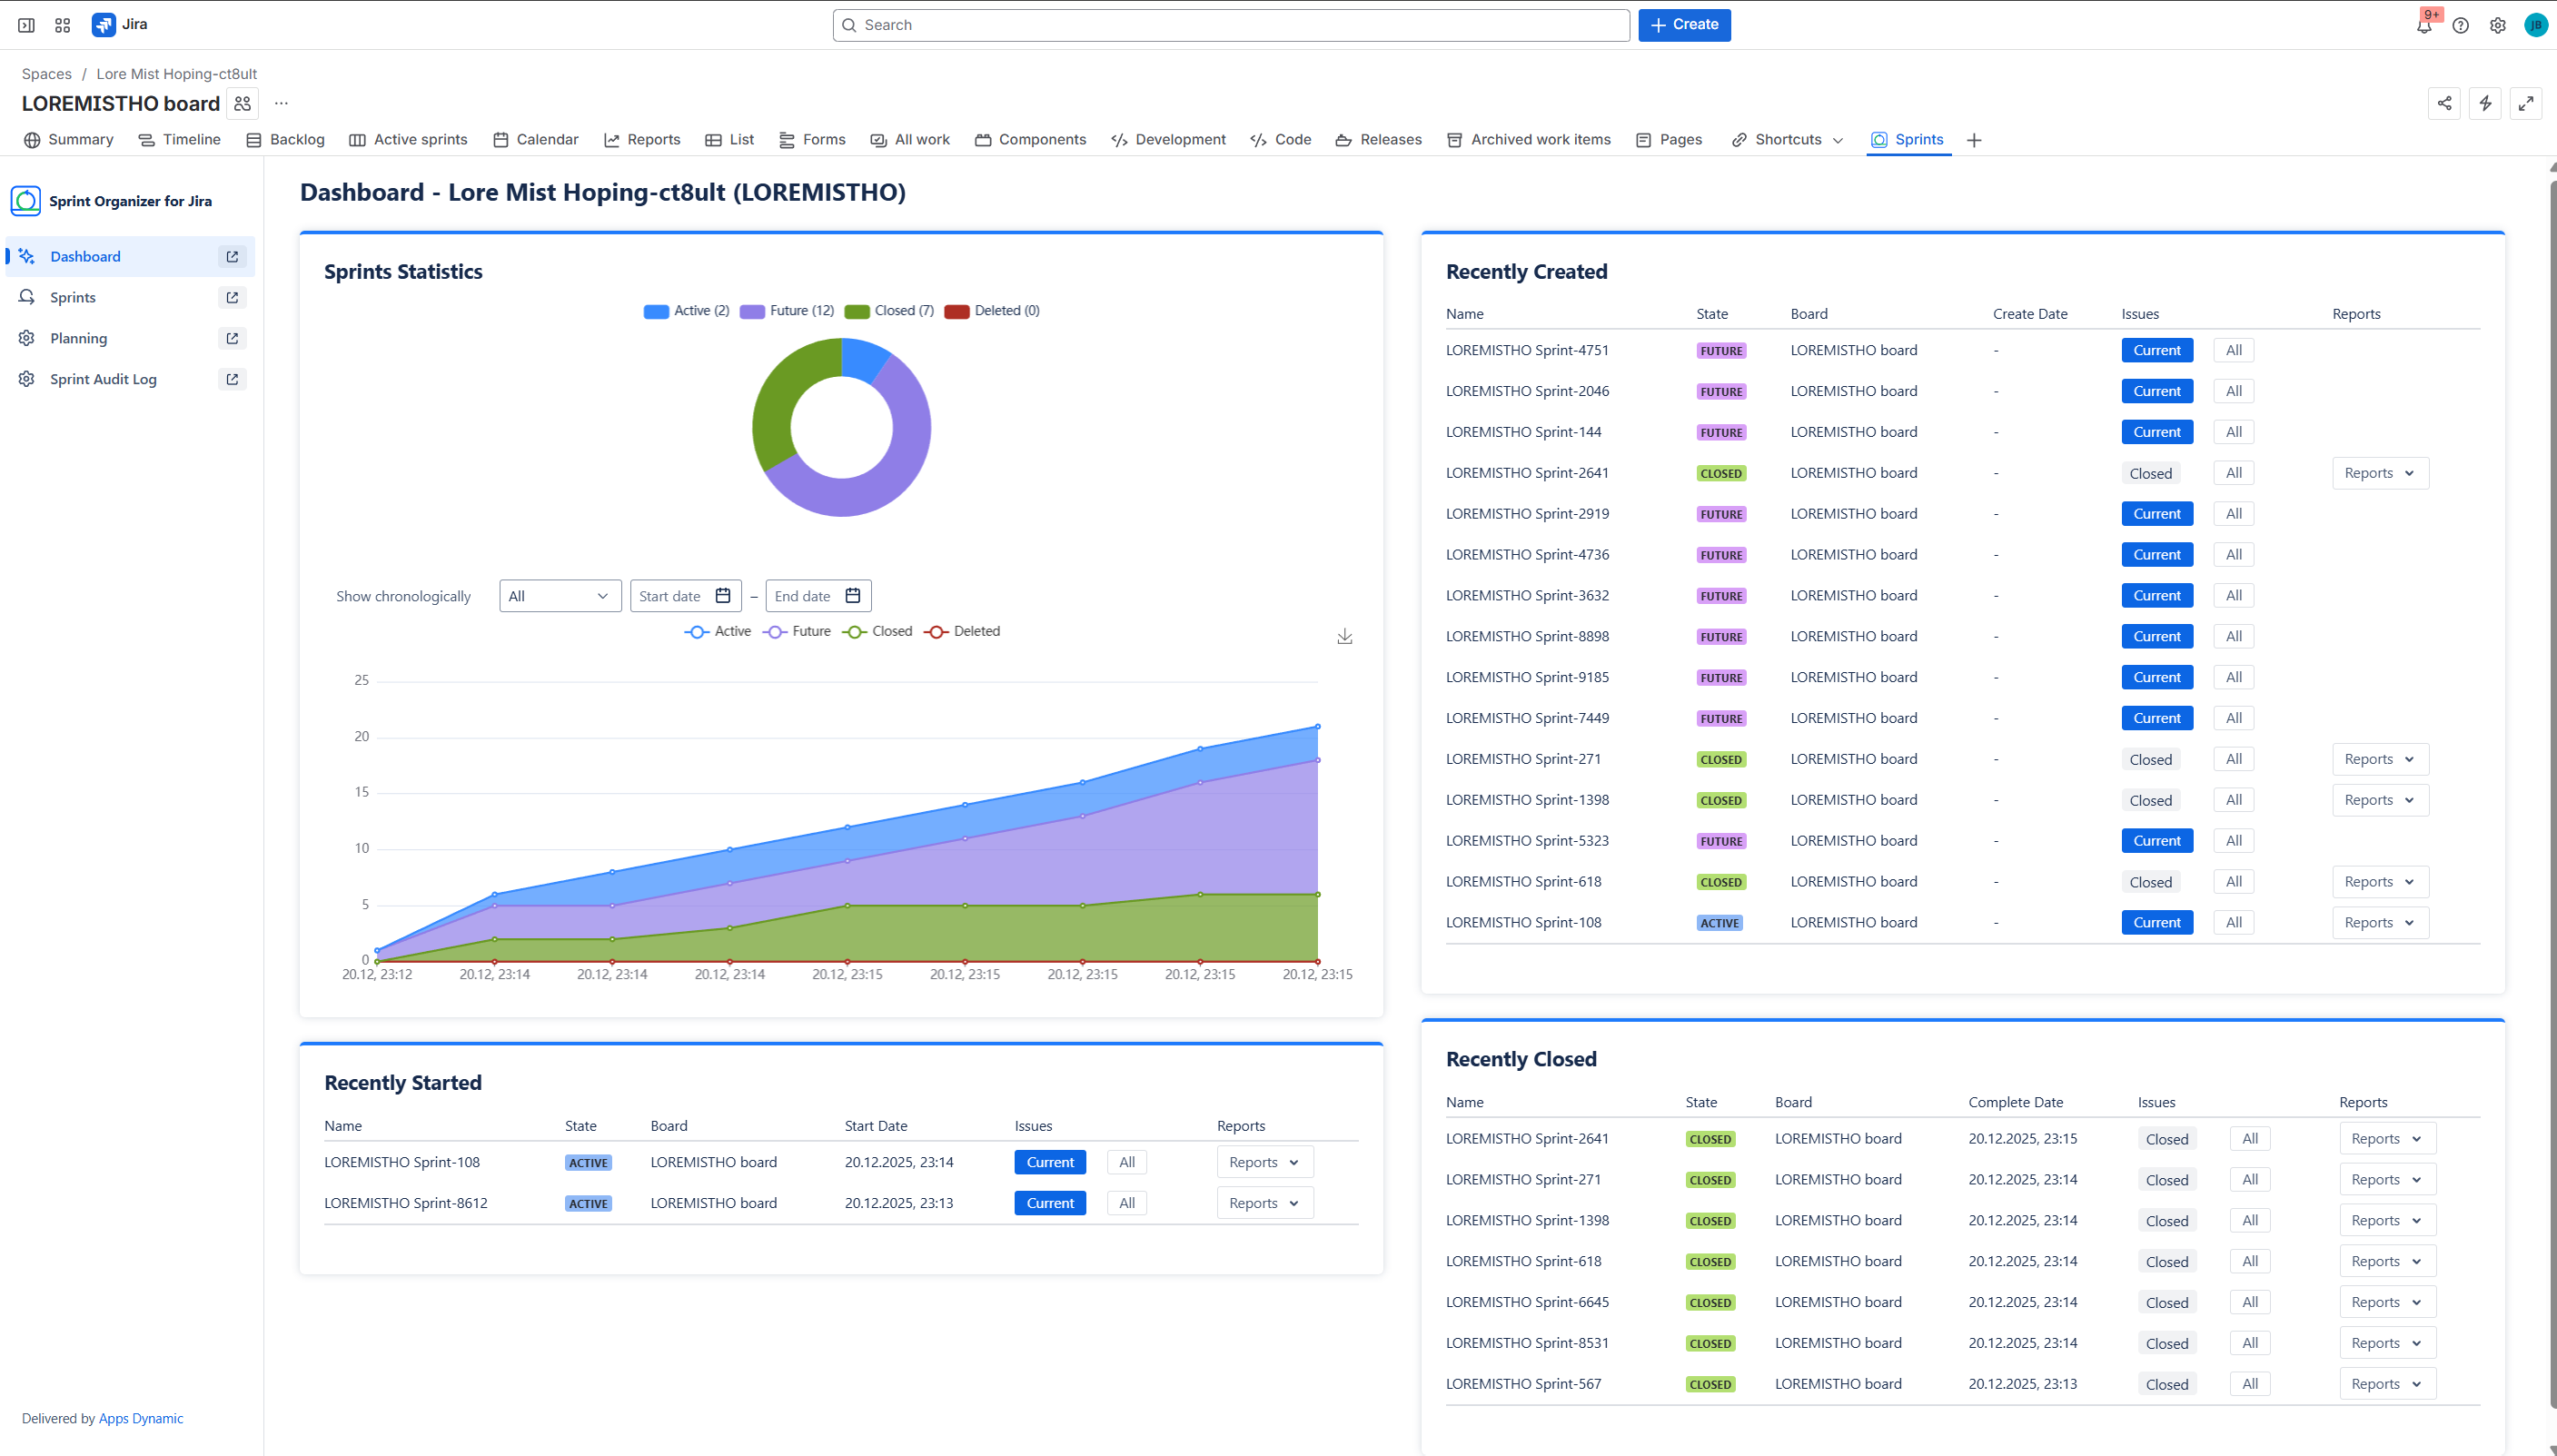Open the app switcher grid icon
This screenshot has width=2557, height=1456.
tap(63, 25)
